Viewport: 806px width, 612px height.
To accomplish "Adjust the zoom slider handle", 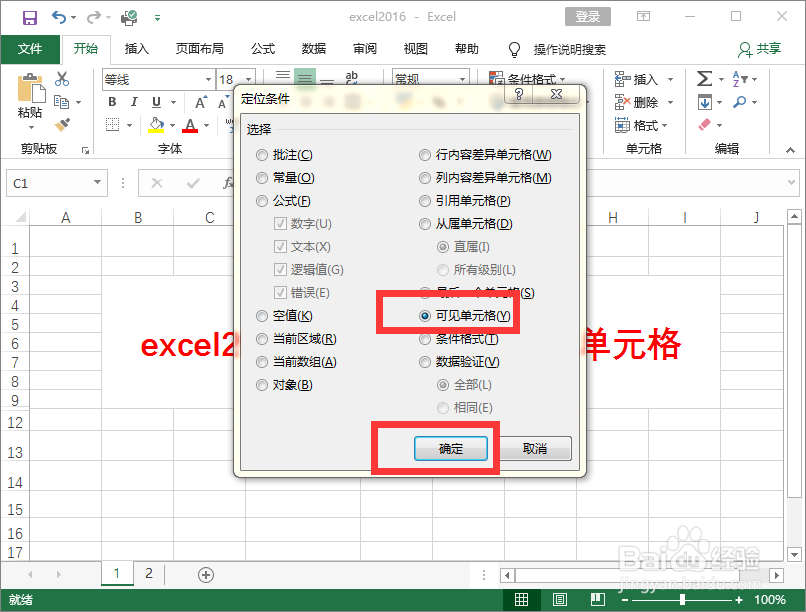I will coord(682,599).
